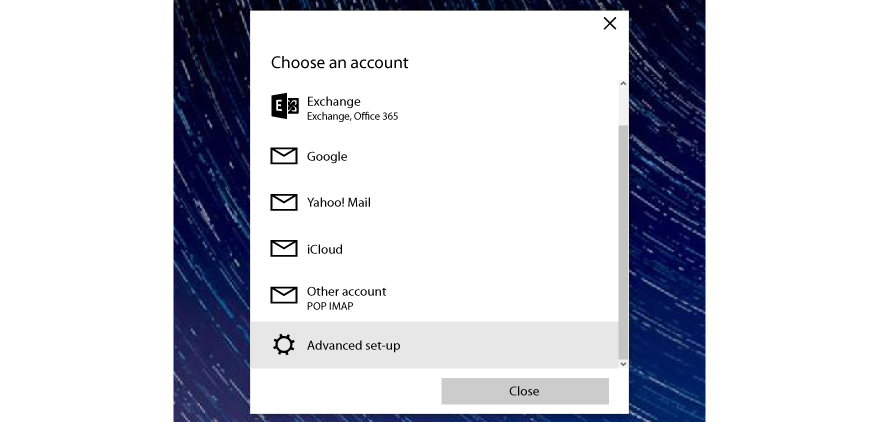This screenshot has width=887, height=422.
Task: Click the envelope icon beside Yahoo! Mail
Action: (x=284, y=202)
